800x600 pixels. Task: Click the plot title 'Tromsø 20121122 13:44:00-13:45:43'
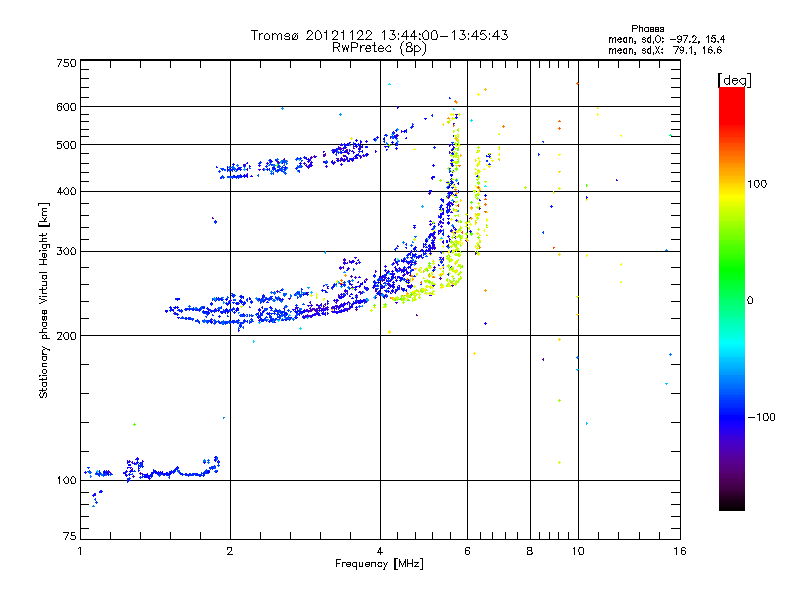coord(380,35)
